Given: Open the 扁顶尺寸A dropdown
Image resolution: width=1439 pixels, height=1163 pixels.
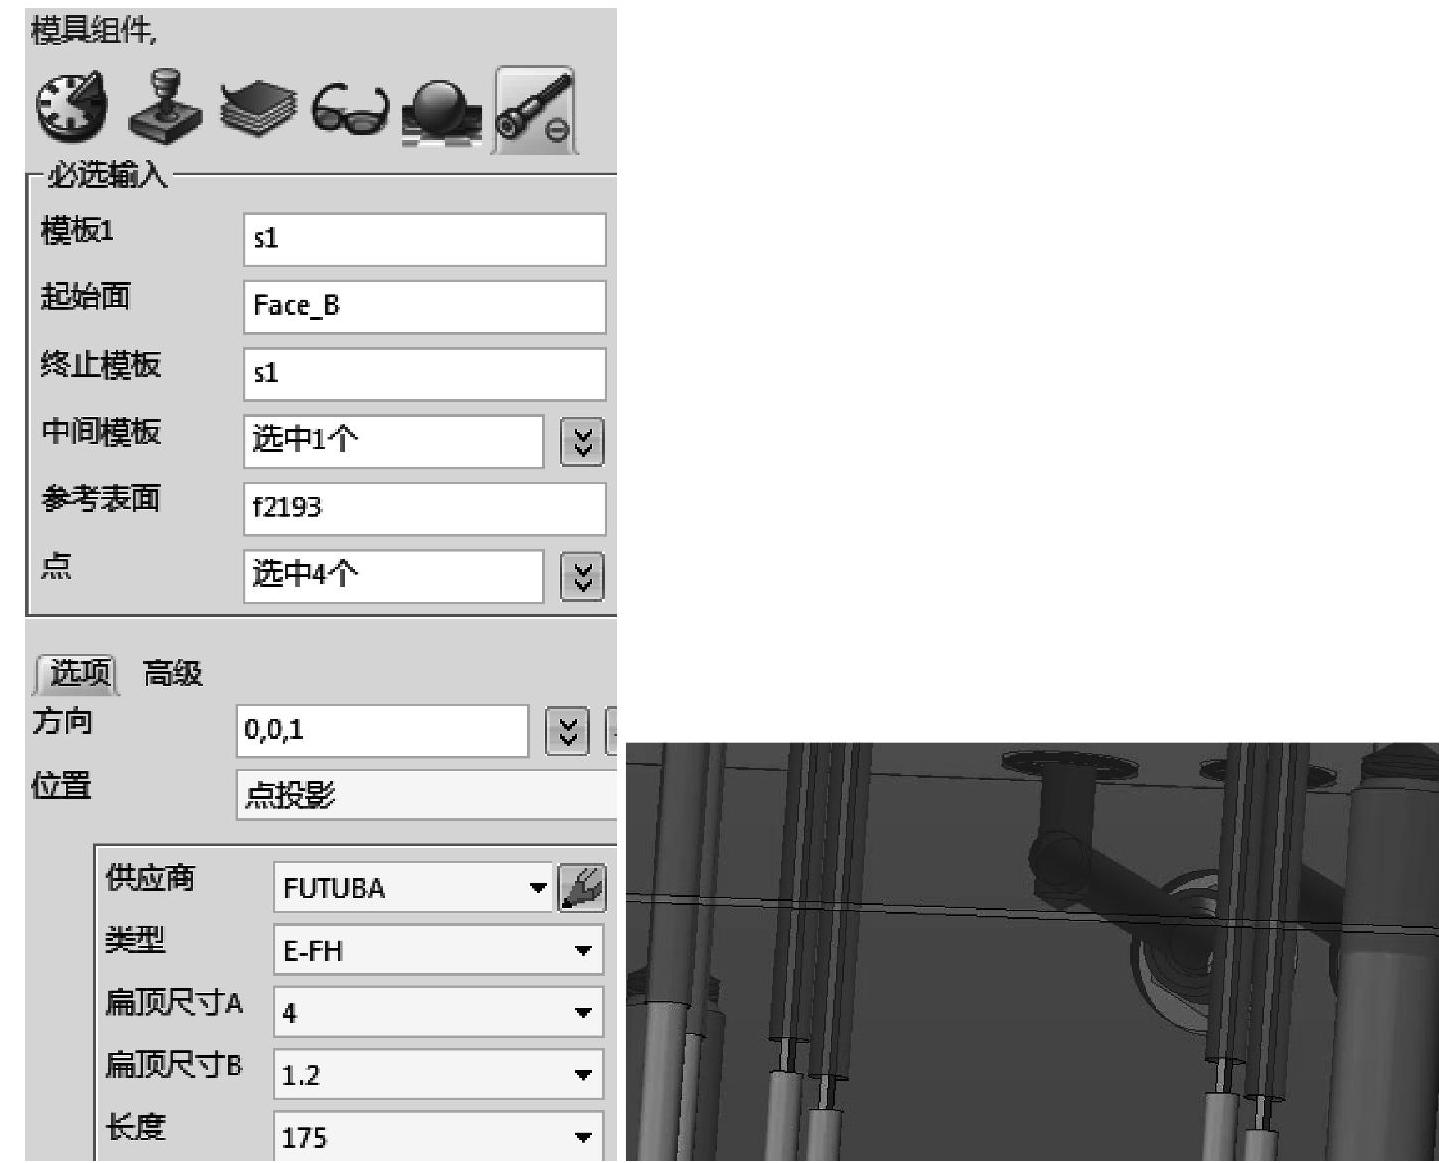Looking at the screenshot, I should click(439, 1012).
